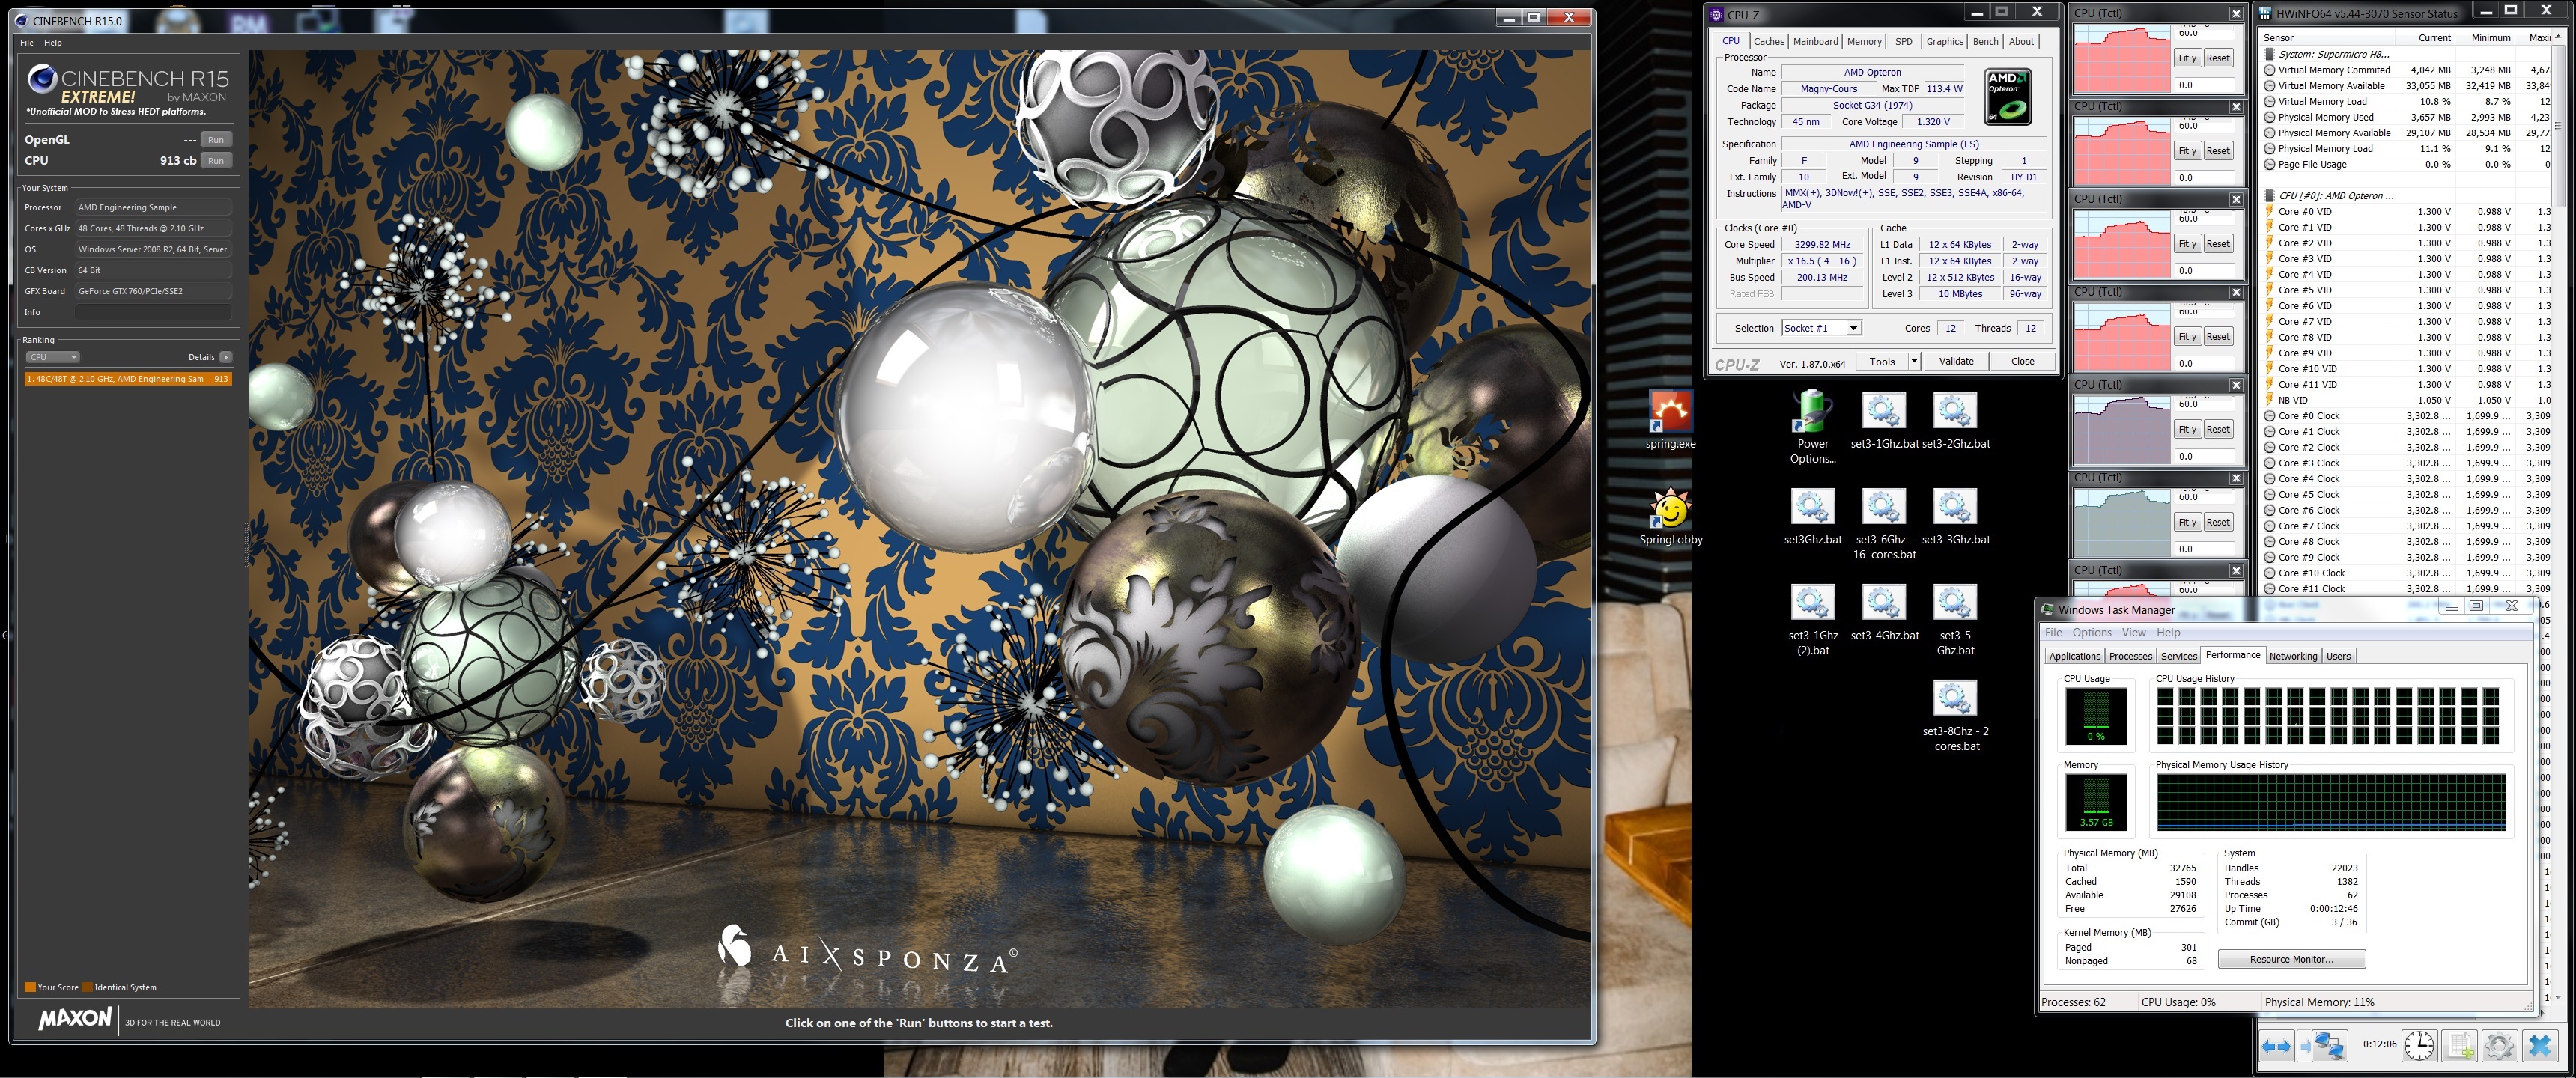Image resolution: width=2576 pixels, height=1078 pixels.
Task: Open Resource Monitor from Task Manager
Action: 2291,959
